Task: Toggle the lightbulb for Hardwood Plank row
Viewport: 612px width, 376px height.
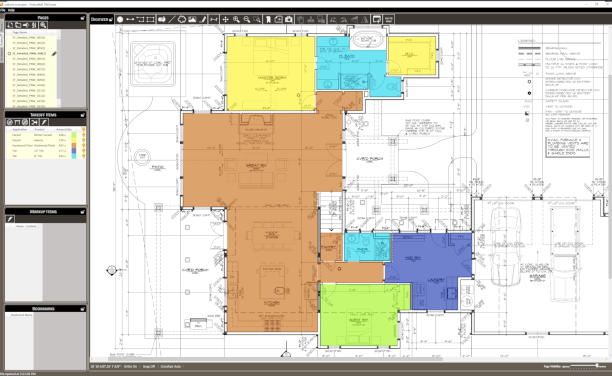Action: [83, 145]
